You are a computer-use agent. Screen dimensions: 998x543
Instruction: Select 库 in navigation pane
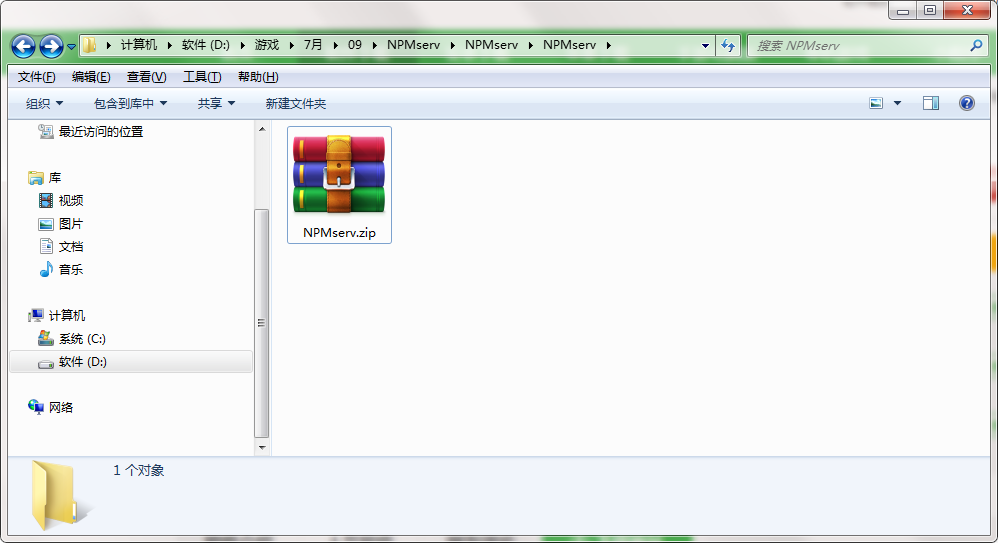(x=55, y=178)
